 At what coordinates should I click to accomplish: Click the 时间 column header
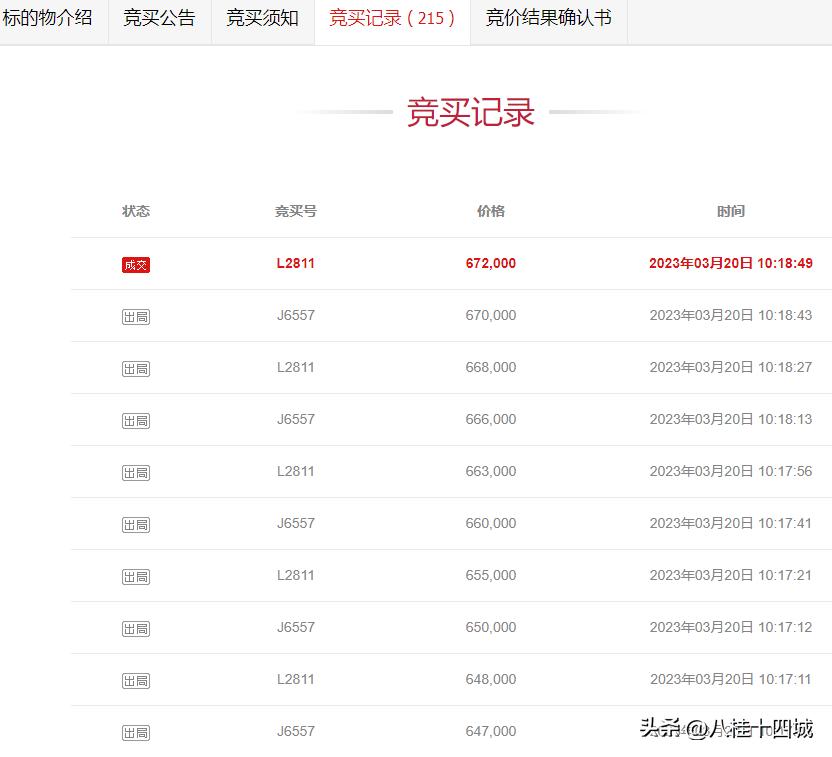[x=733, y=211]
